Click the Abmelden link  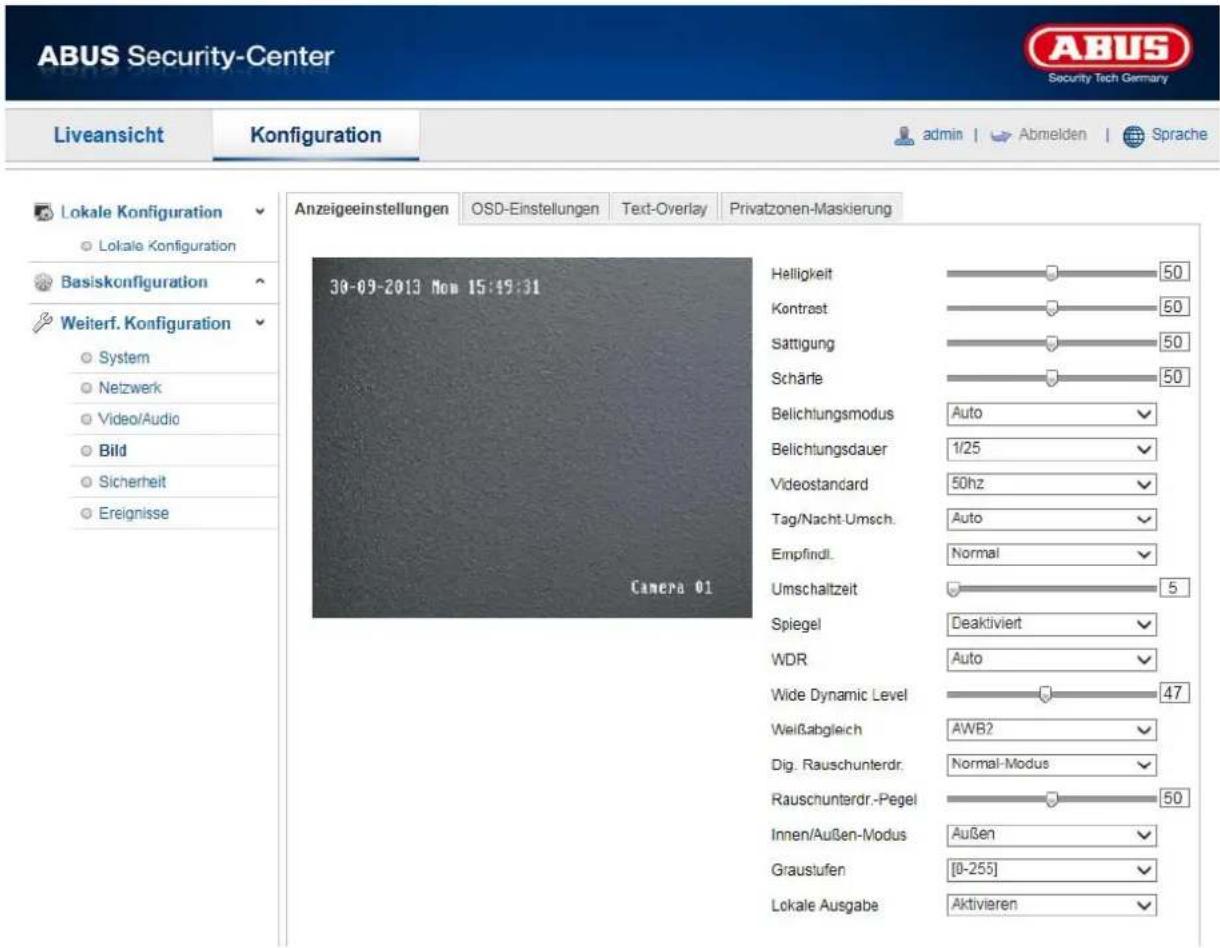[x=1052, y=135]
